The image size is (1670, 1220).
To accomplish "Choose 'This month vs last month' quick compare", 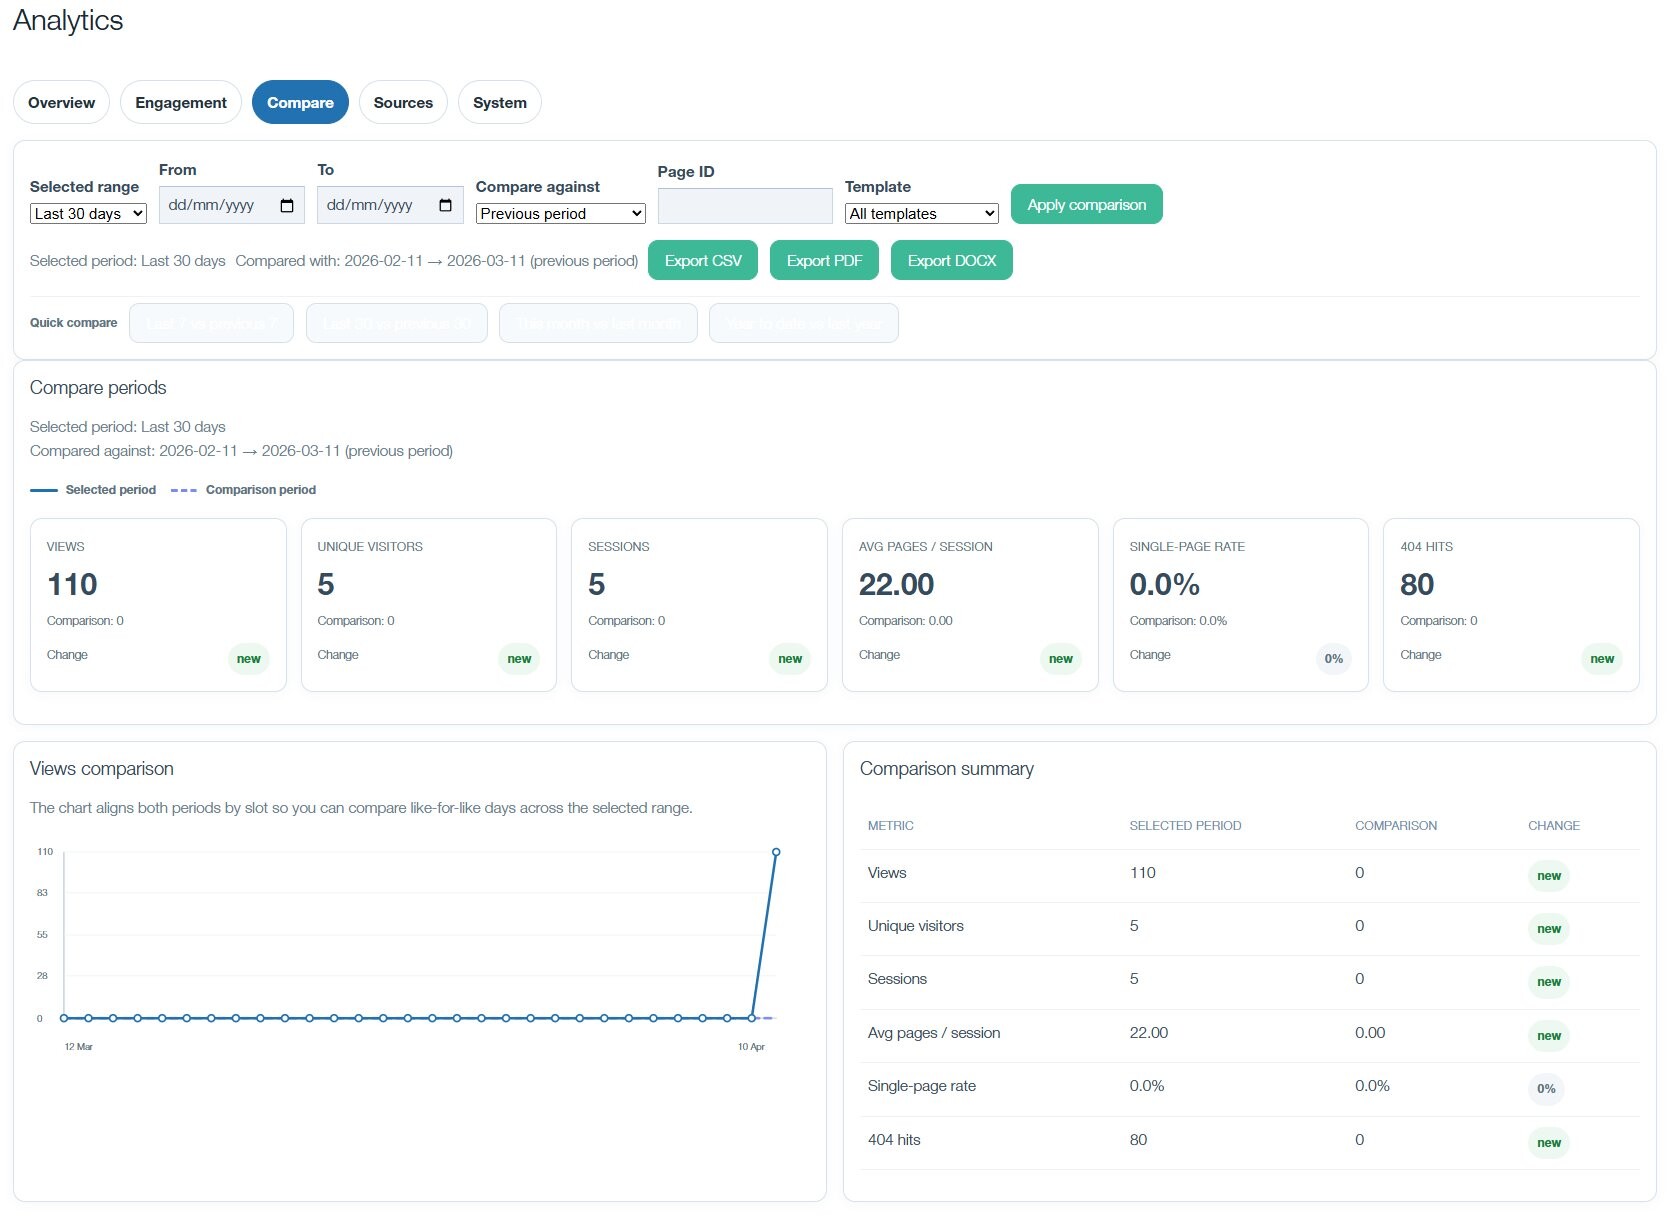I will [598, 324].
